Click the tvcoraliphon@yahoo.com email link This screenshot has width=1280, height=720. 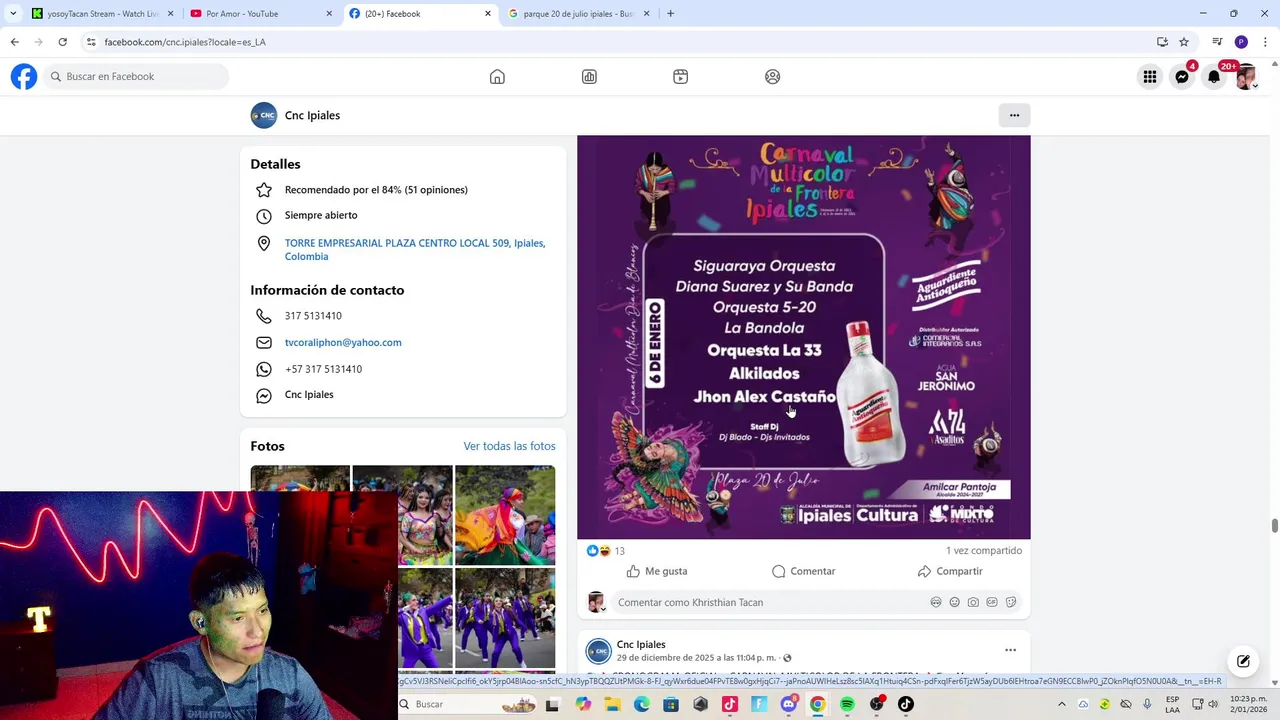pyautogui.click(x=343, y=342)
